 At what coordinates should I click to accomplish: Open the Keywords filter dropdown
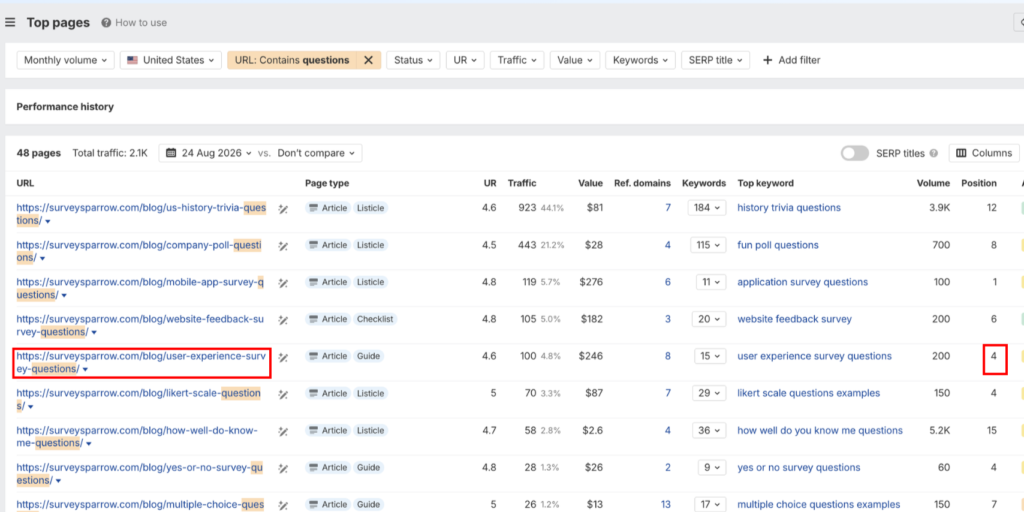640,60
